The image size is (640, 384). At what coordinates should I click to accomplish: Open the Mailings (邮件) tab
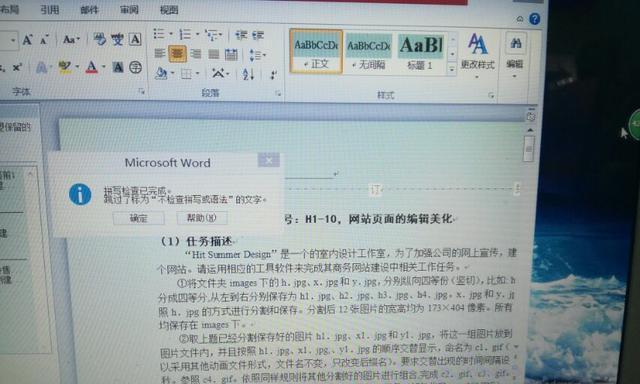click(x=89, y=9)
